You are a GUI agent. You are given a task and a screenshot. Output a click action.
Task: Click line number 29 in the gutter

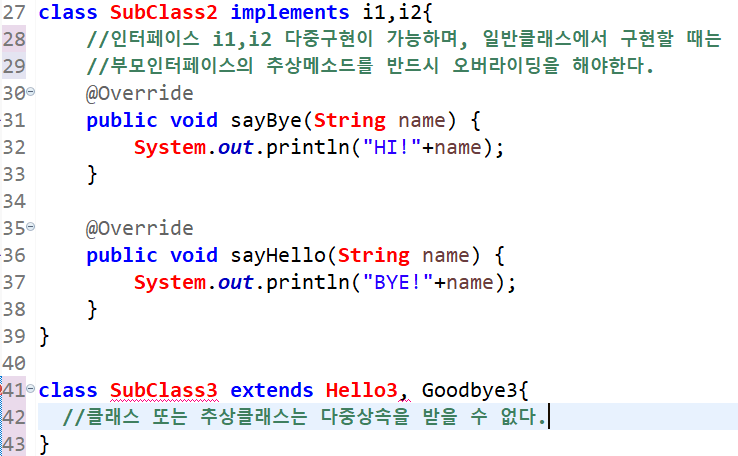(x=14, y=66)
